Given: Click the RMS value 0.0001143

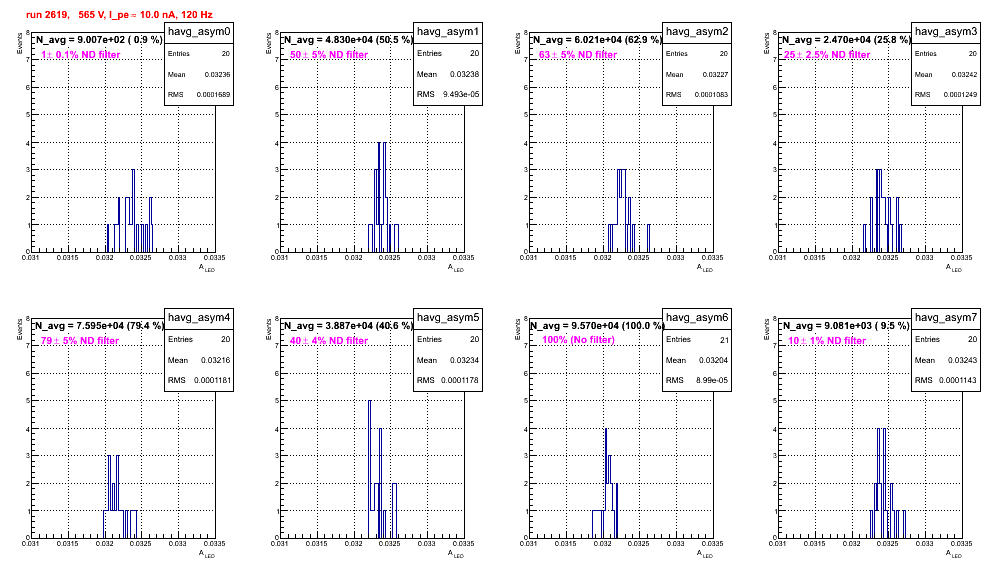Looking at the screenshot, I should point(959,381).
